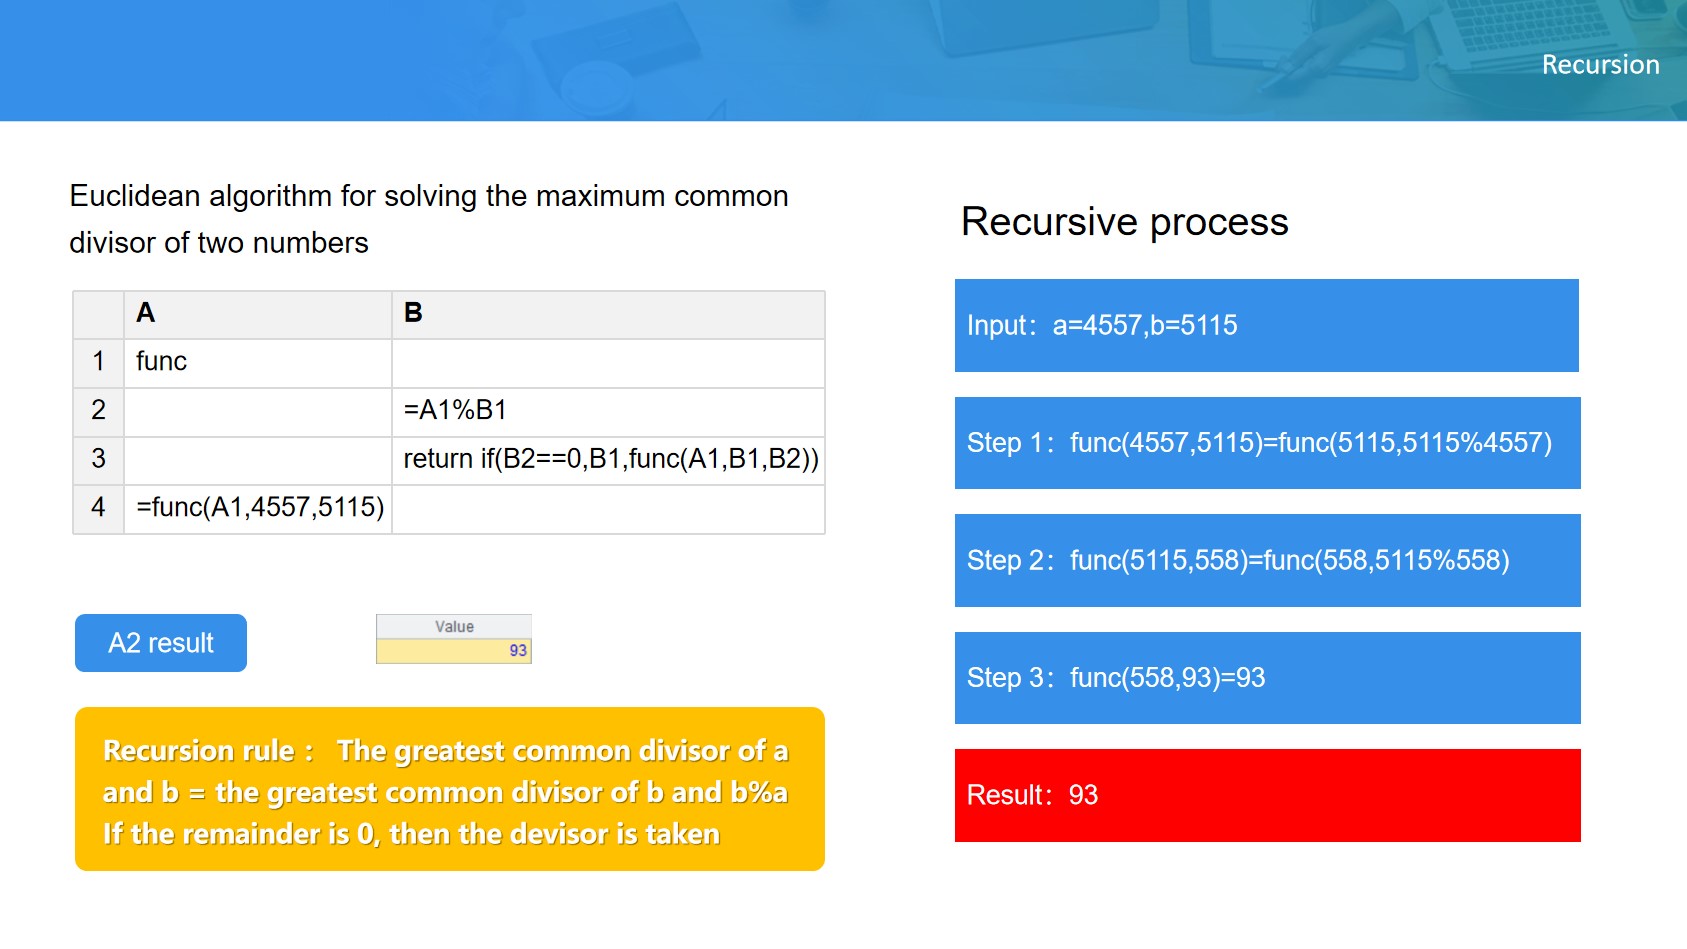Select the Recursive process heading
This screenshot has width=1687, height=949.
pos(1124,222)
